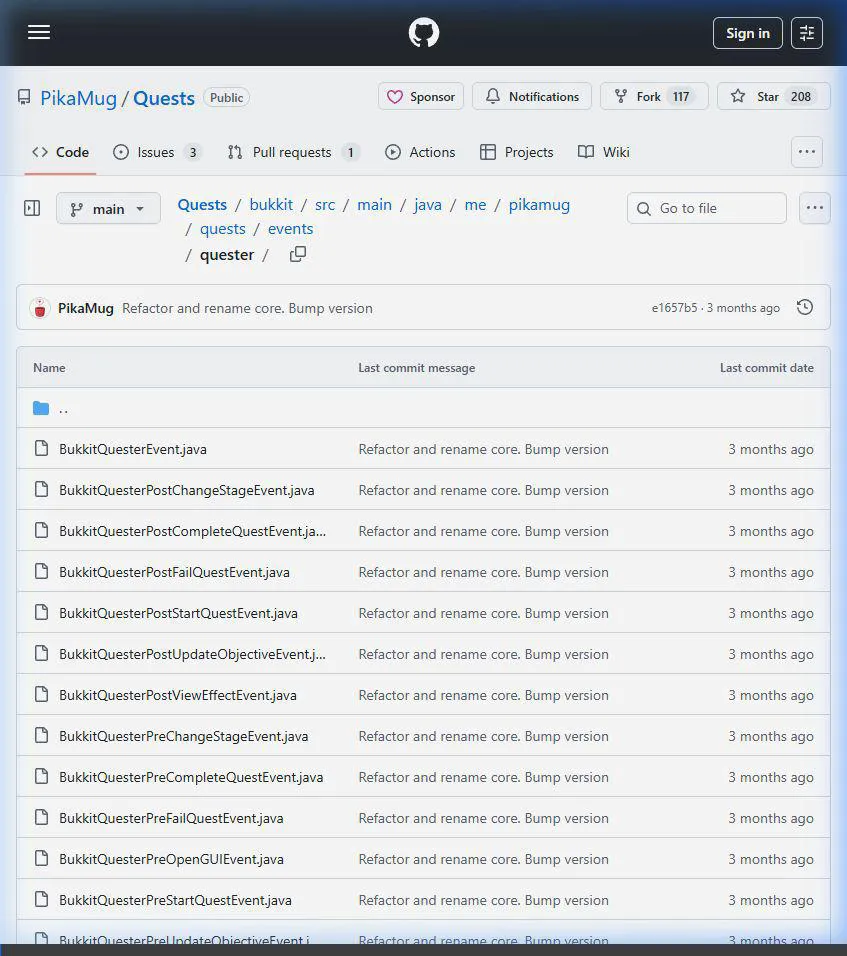Open commit message in BukkitQuesterPostViewEffectEvent.java row
This screenshot has height=956, width=847.
[x=484, y=695]
